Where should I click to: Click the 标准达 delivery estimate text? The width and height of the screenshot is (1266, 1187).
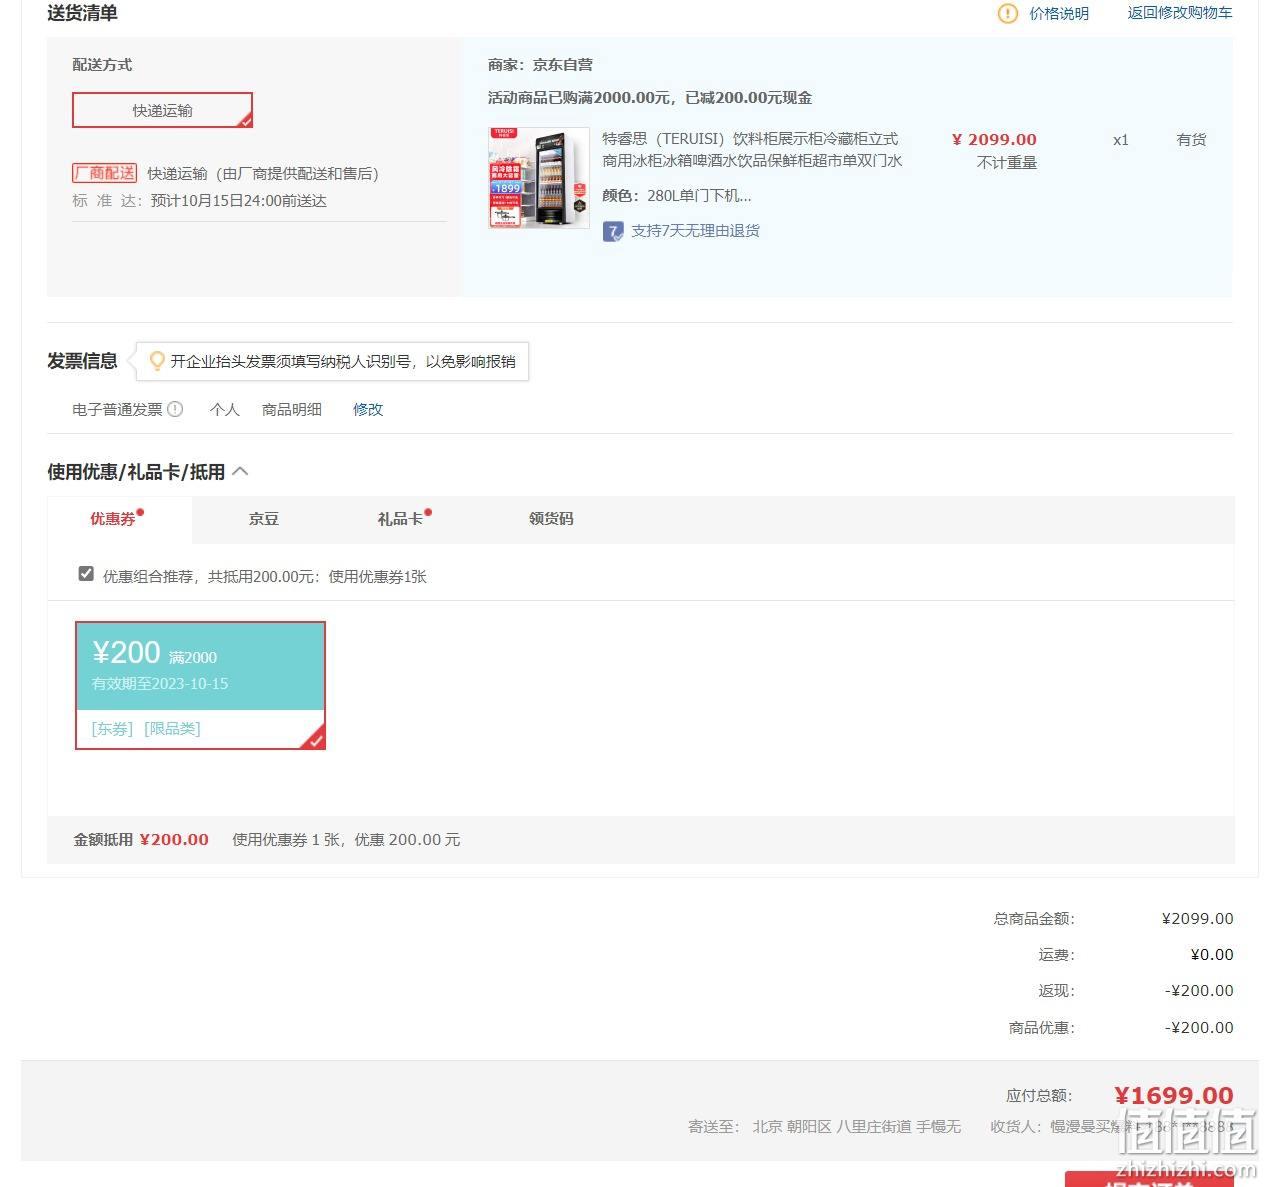click(x=199, y=201)
